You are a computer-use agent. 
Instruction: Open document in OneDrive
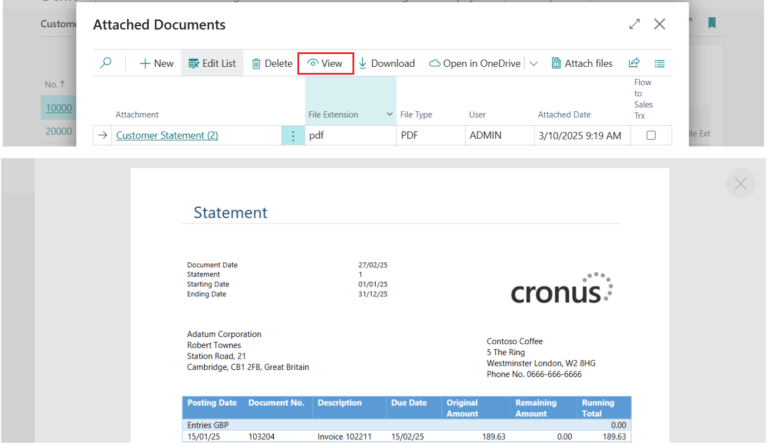pos(475,63)
